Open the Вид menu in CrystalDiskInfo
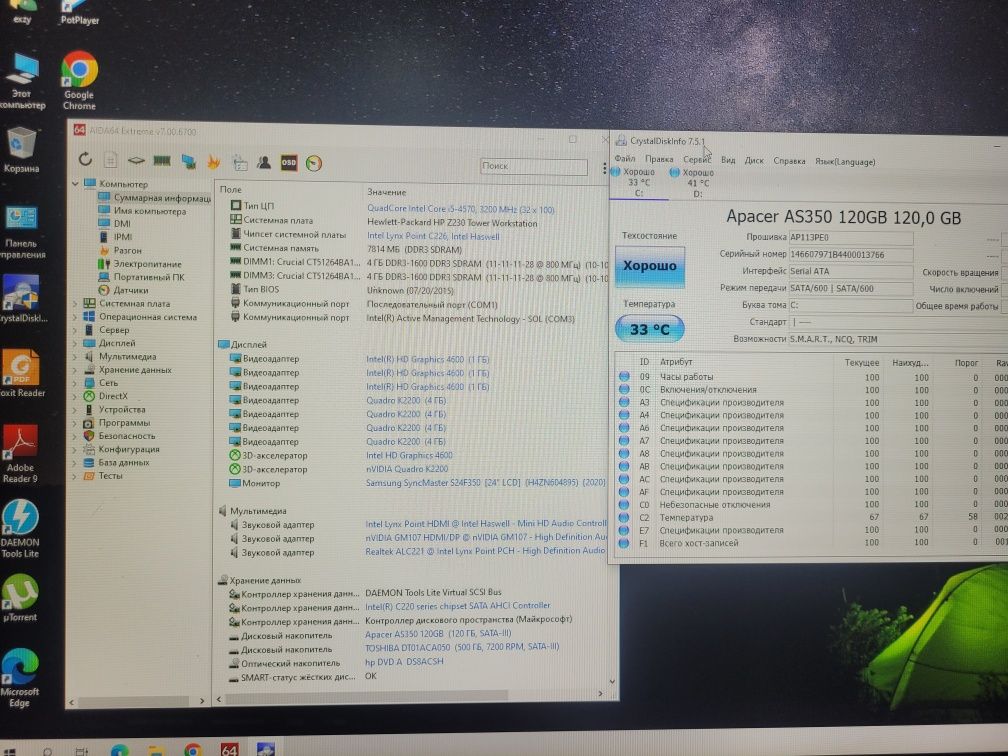This screenshot has height=756, width=1008. coord(728,160)
